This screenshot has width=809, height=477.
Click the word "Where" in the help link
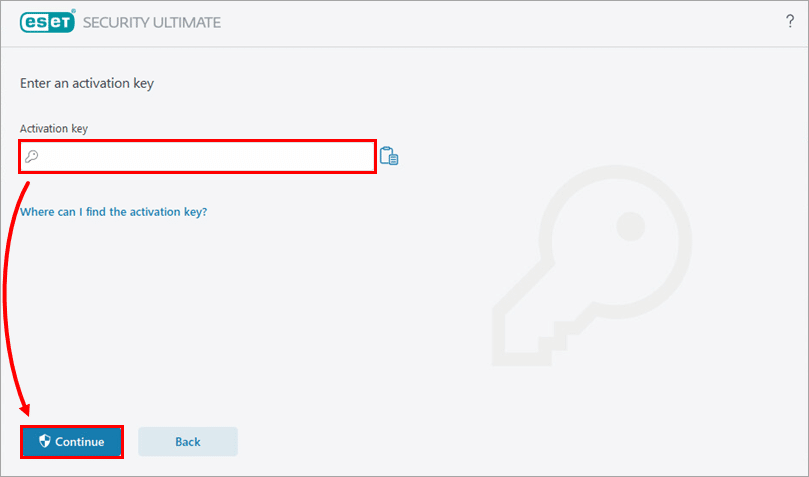tap(37, 212)
